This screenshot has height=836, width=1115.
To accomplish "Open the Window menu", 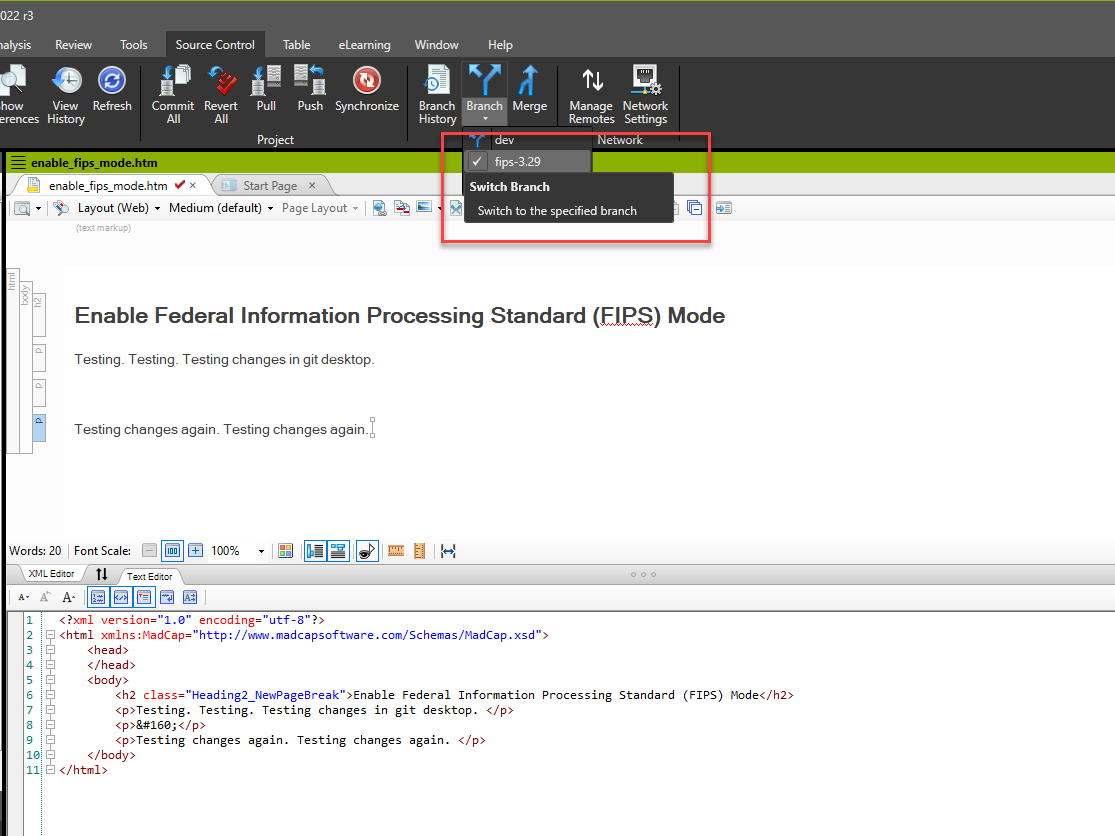I will (x=436, y=44).
